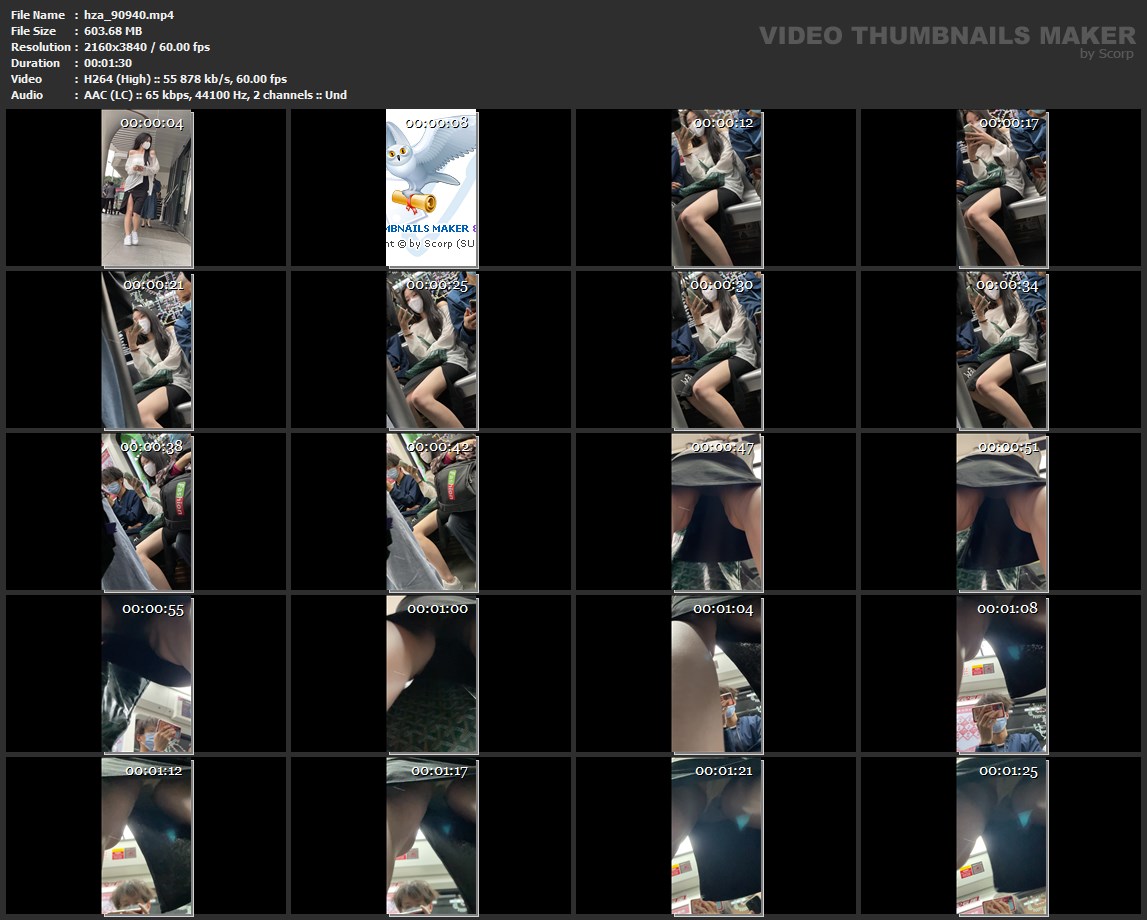This screenshot has height=920, width=1147.
Task: Choose the thumbnail stamped 00:00:25
Action: tap(432, 350)
